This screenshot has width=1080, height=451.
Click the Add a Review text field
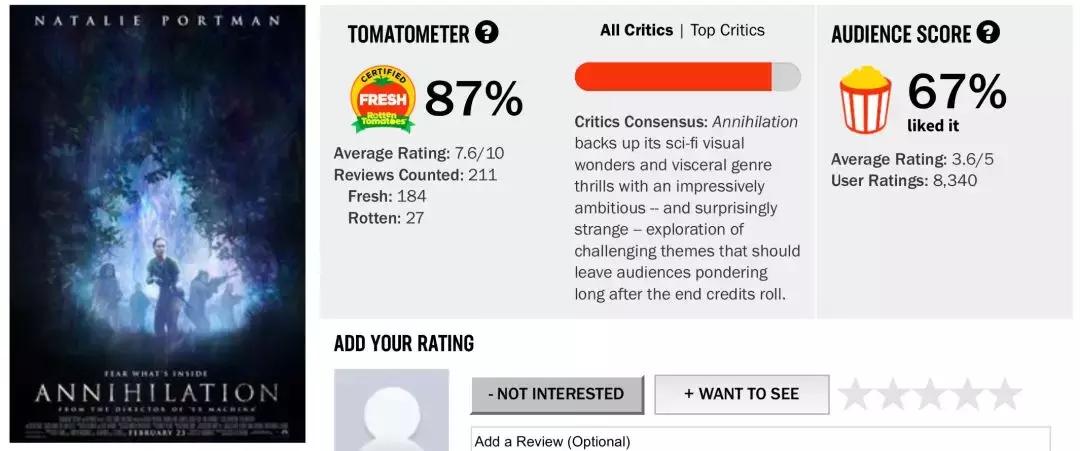click(x=760, y=440)
